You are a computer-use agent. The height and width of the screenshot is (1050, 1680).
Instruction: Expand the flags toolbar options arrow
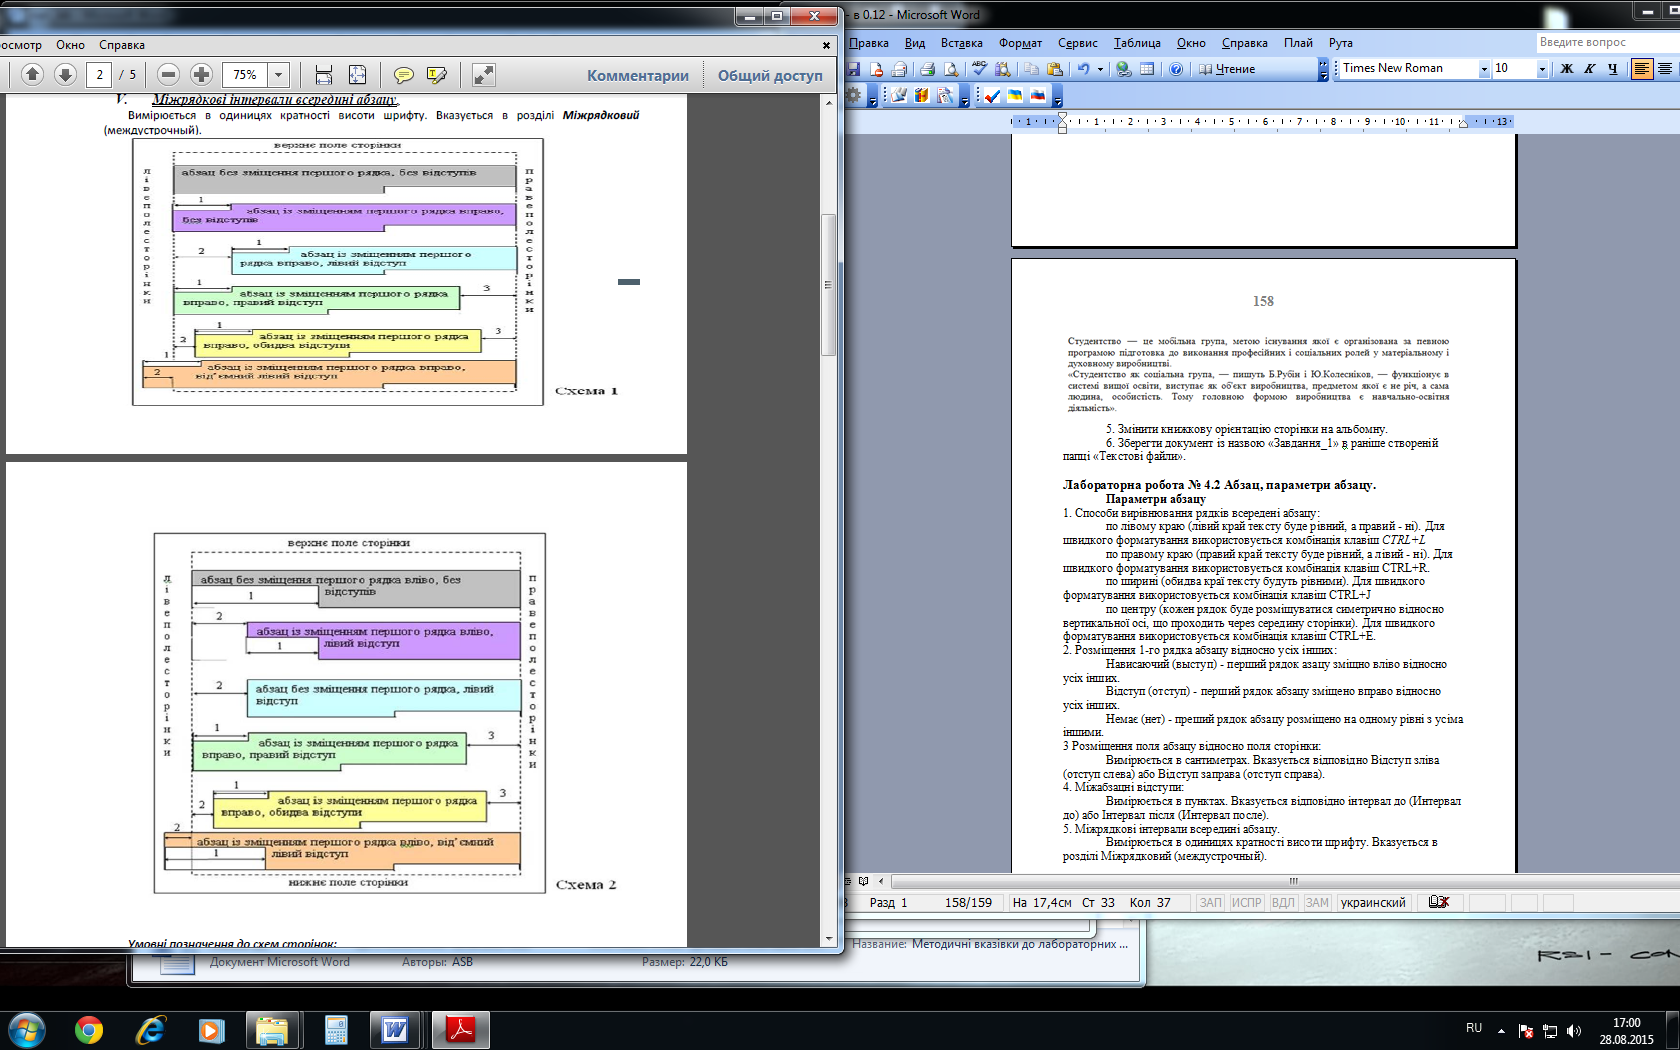click(1057, 97)
